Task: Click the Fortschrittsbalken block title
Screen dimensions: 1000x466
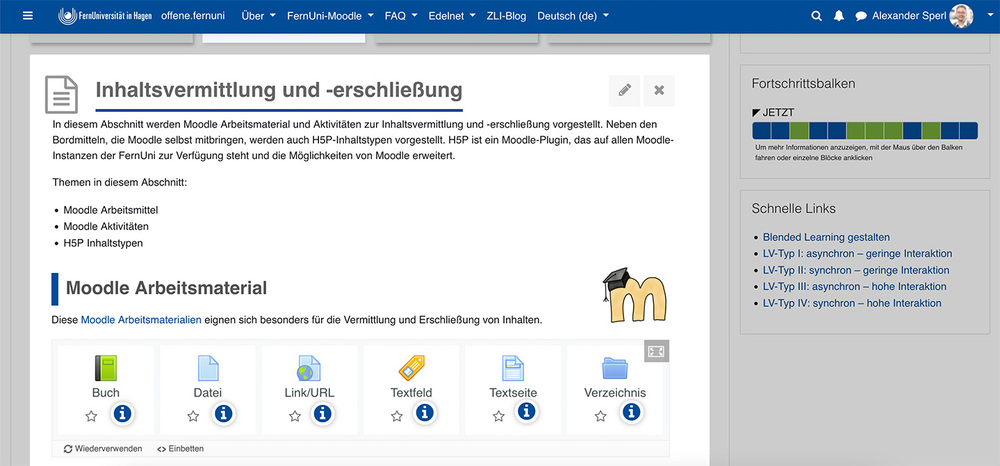Action: (804, 84)
